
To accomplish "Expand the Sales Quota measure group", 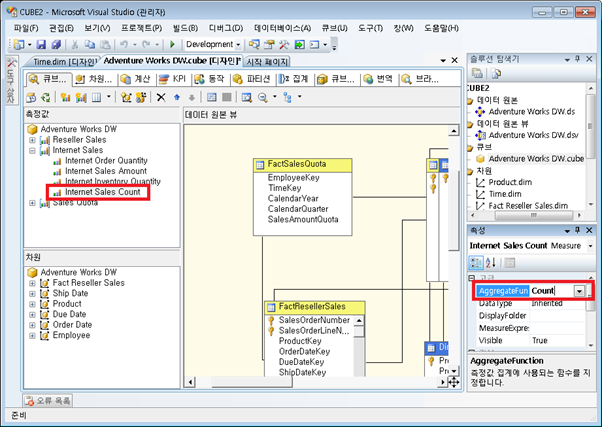I will 33,203.
